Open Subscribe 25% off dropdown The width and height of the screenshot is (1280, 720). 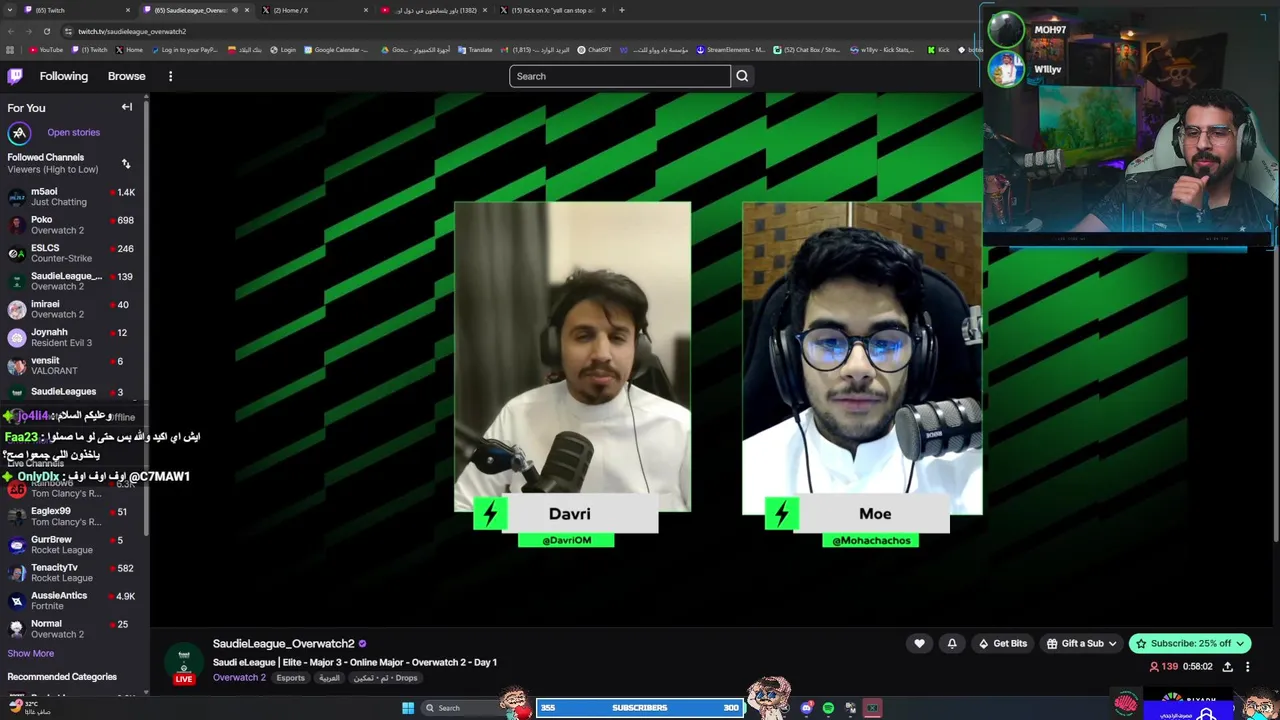tap(1190, 643)
